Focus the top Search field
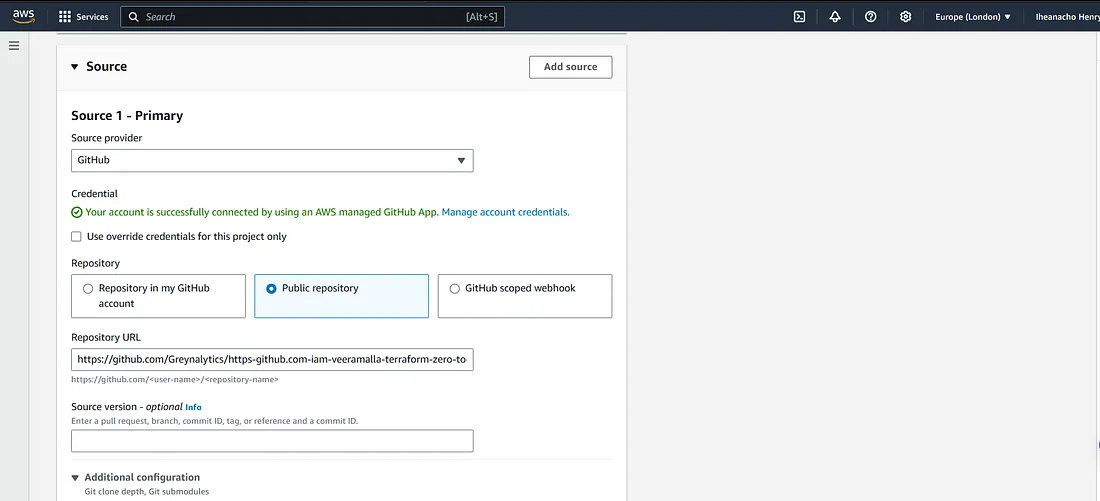1100x501 pixels. pos(312,17)
